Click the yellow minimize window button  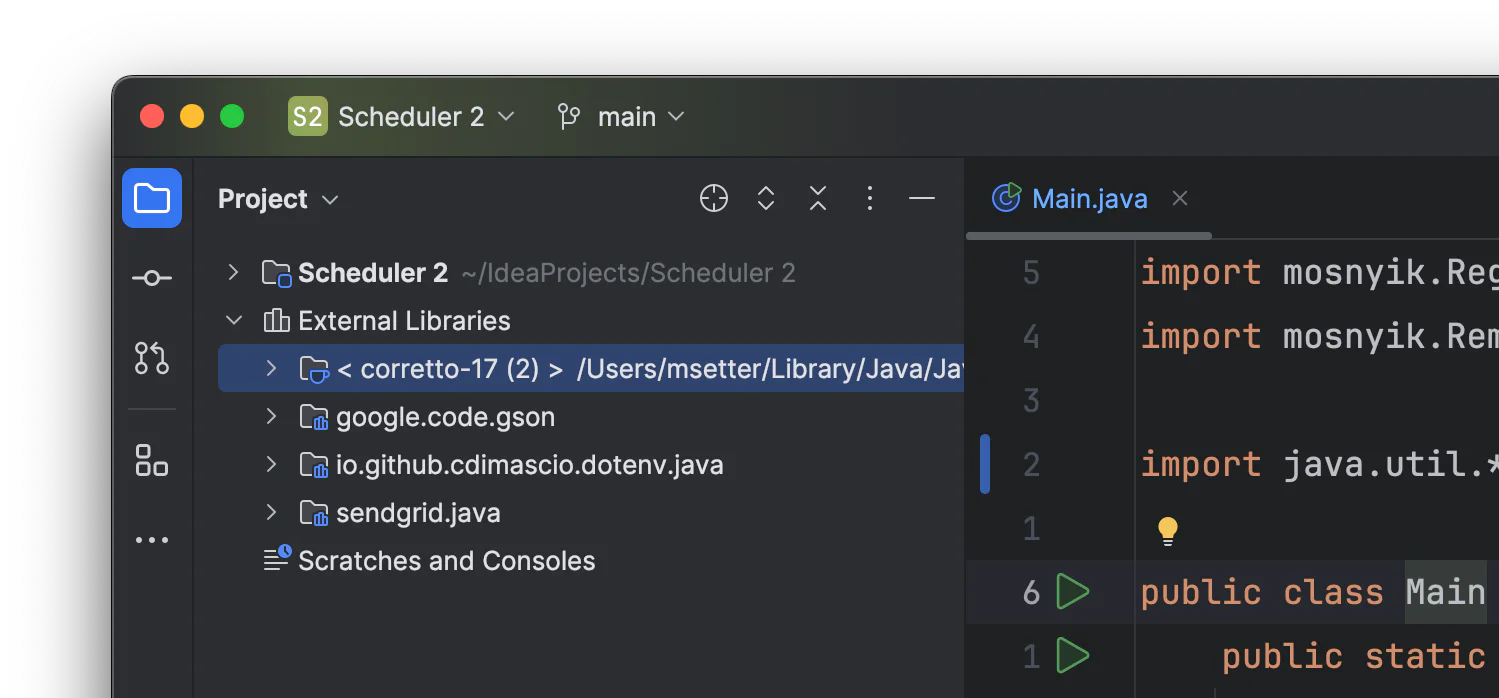point(192,116)
